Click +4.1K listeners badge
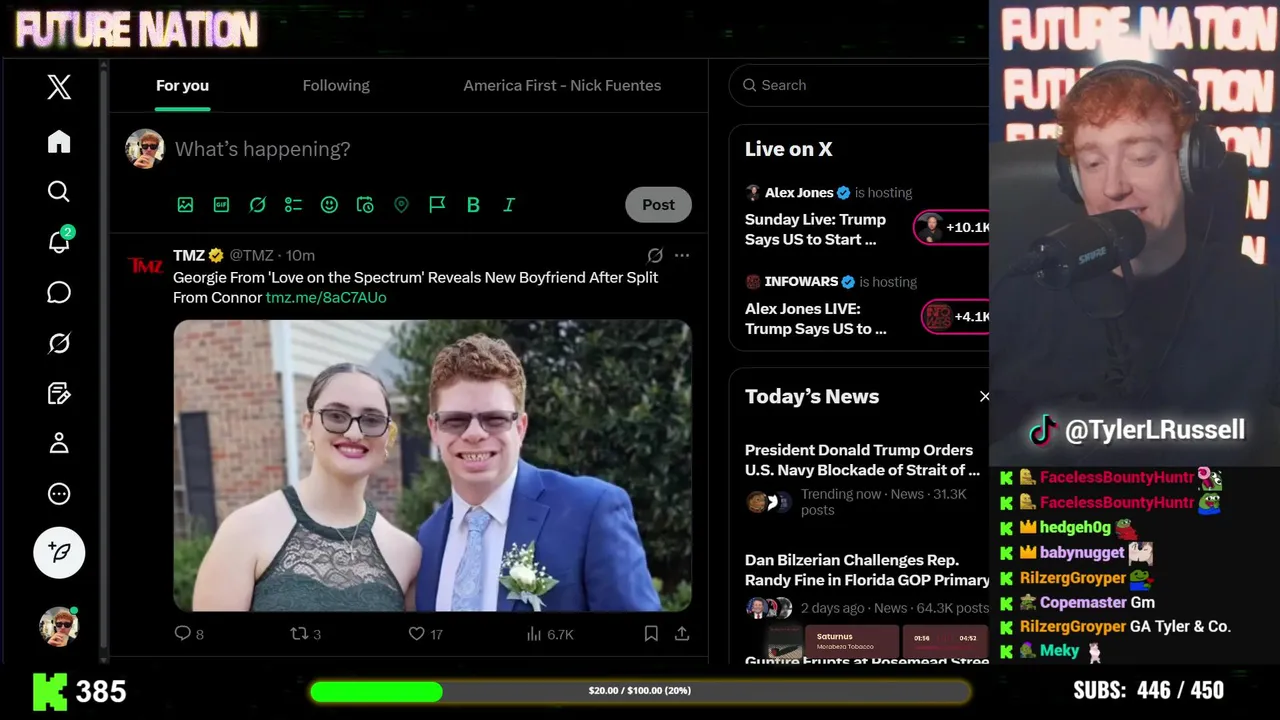Screen dimensions: 1280x720 [x=956, y=317]
